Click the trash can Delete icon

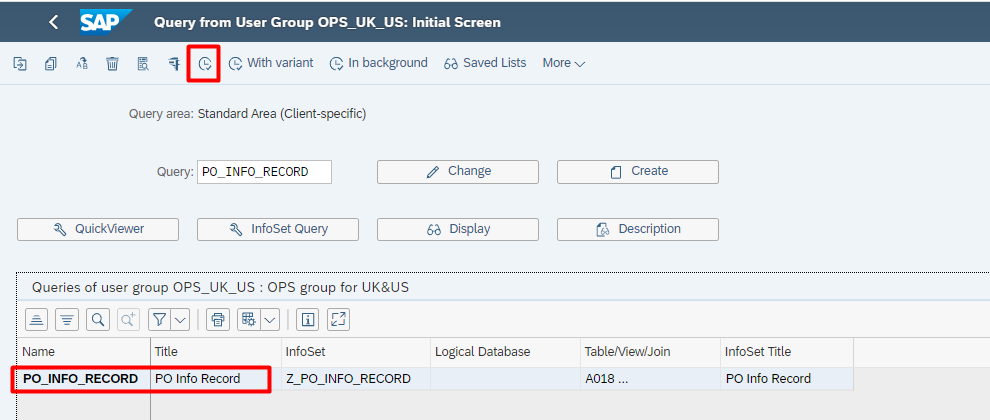112,63
